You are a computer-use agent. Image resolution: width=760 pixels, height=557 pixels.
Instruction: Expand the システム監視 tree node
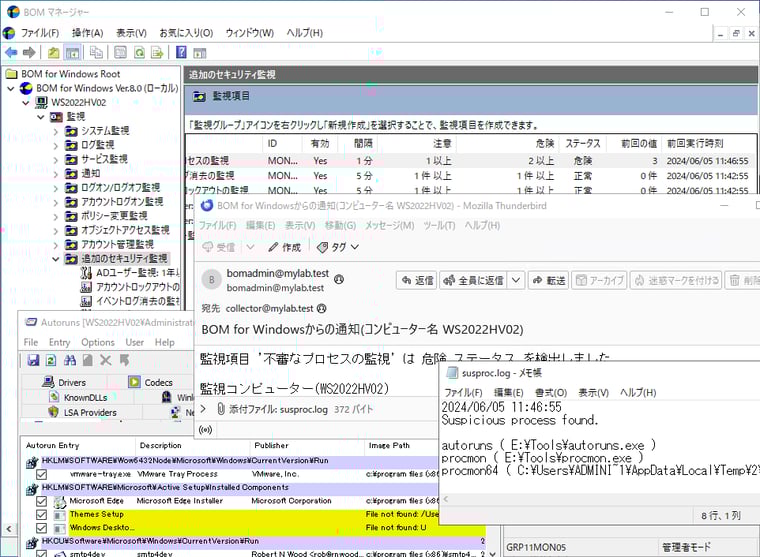point(56,131)
